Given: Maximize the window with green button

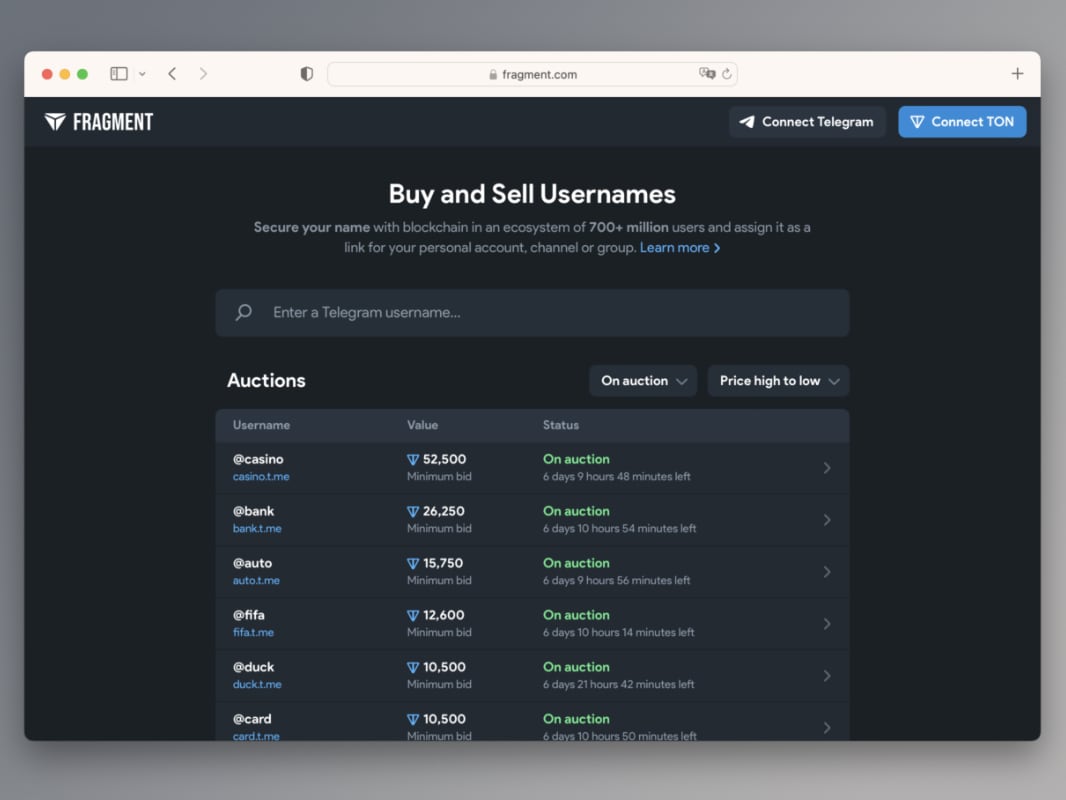Looking at the screenshot, I should (x=82, y=74).
